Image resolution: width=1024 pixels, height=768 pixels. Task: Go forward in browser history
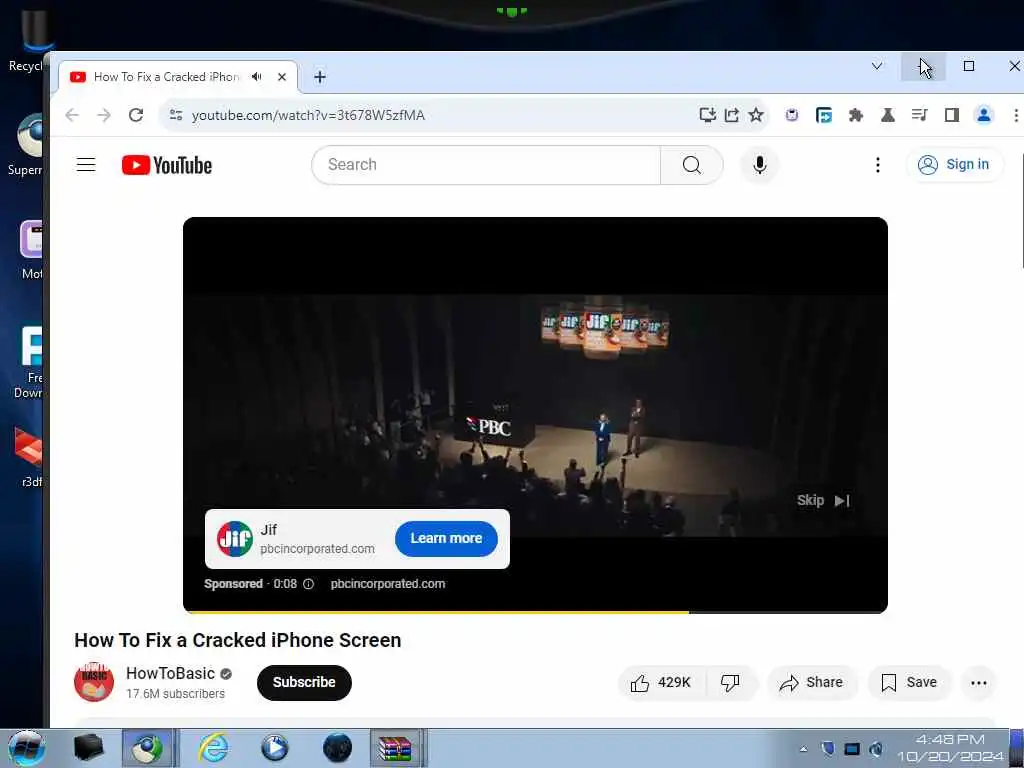(x=104, y=115)
